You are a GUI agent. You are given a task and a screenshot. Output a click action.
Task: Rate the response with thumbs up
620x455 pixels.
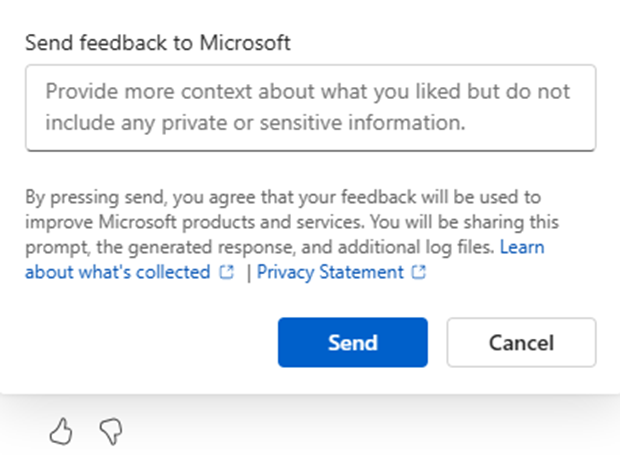(x=62, y=432)
